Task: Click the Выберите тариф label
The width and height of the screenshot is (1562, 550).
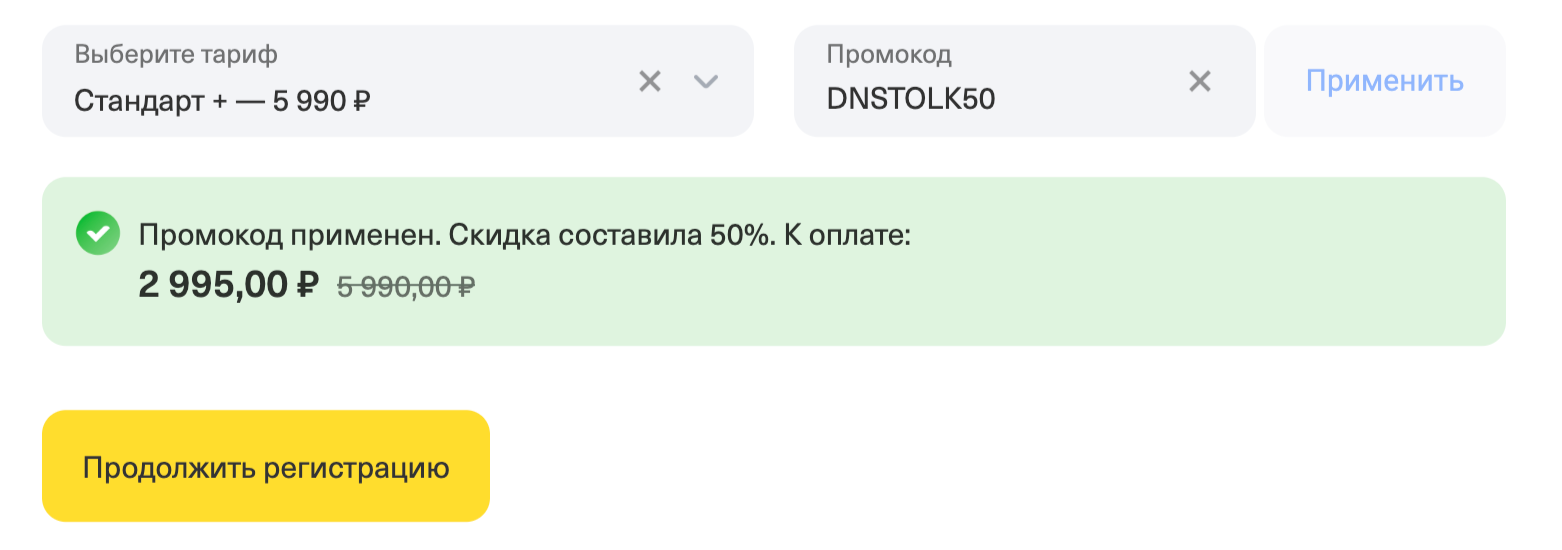Action: 176,54
